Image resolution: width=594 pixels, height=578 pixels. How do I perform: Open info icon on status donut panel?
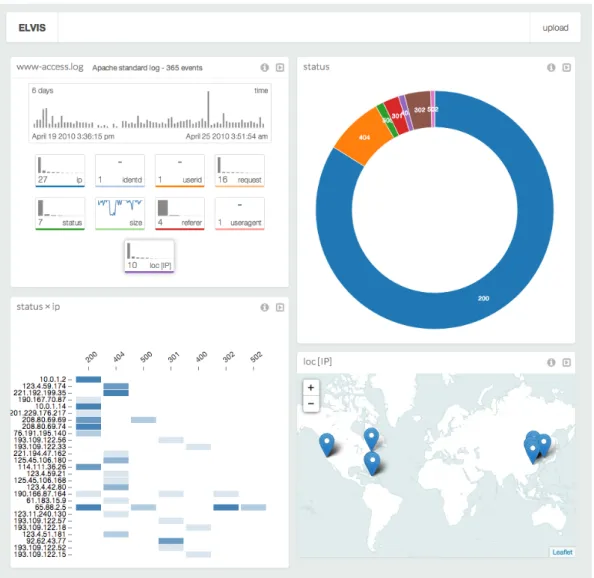click(551, 67)
